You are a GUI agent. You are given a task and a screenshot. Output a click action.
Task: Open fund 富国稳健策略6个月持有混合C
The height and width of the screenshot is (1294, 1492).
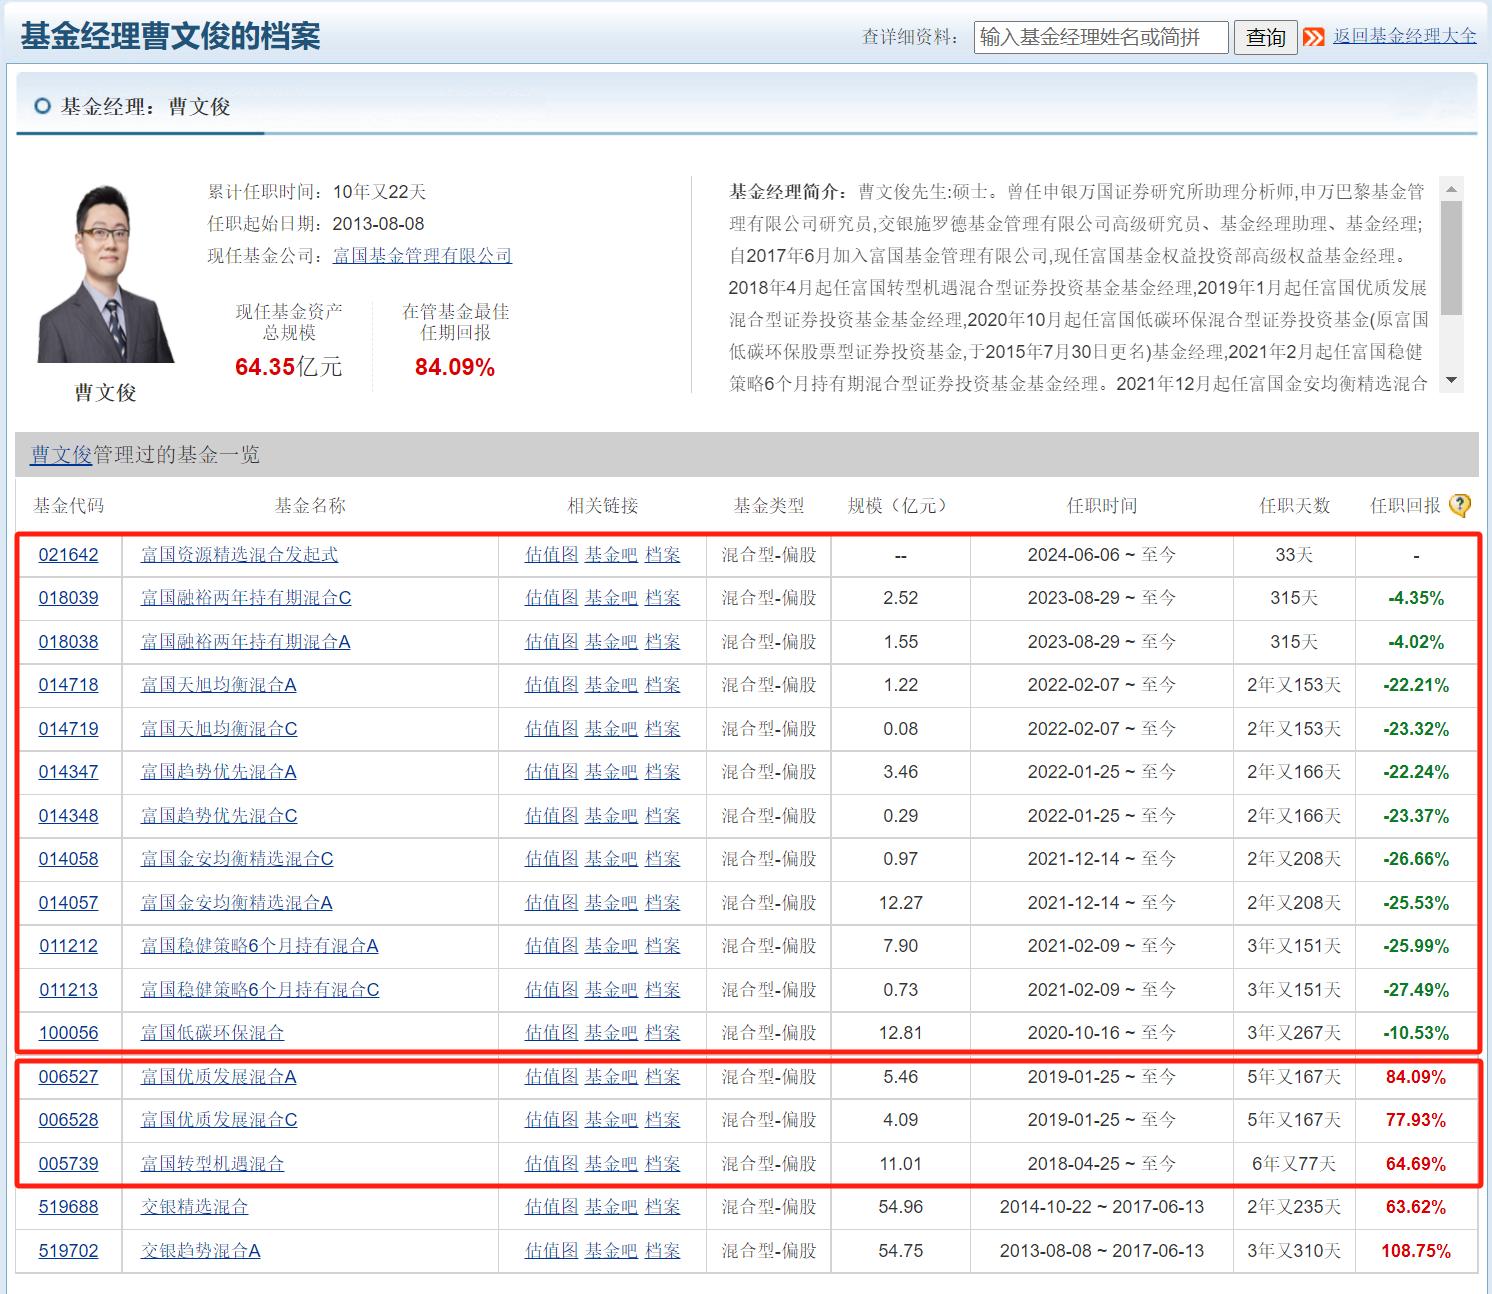[x=260, y=990]
